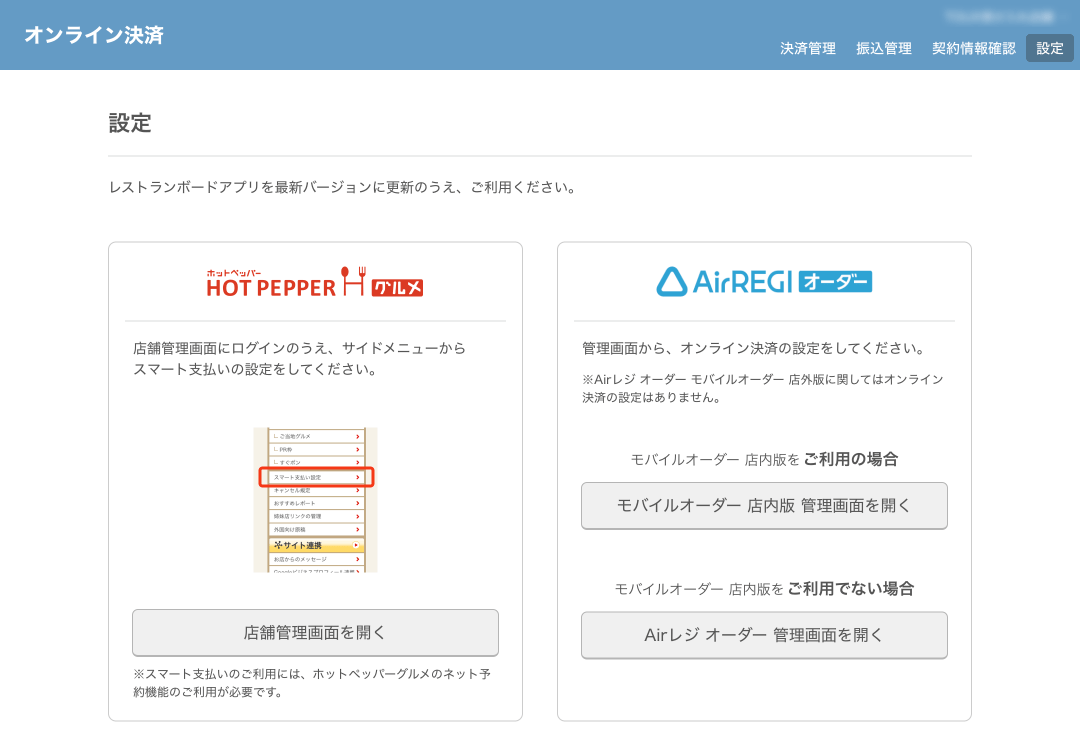Open the 決済管理 menu item
The width and height of the screenshot is (1080, 750).
pyautogui.click(x=807, y=48)
